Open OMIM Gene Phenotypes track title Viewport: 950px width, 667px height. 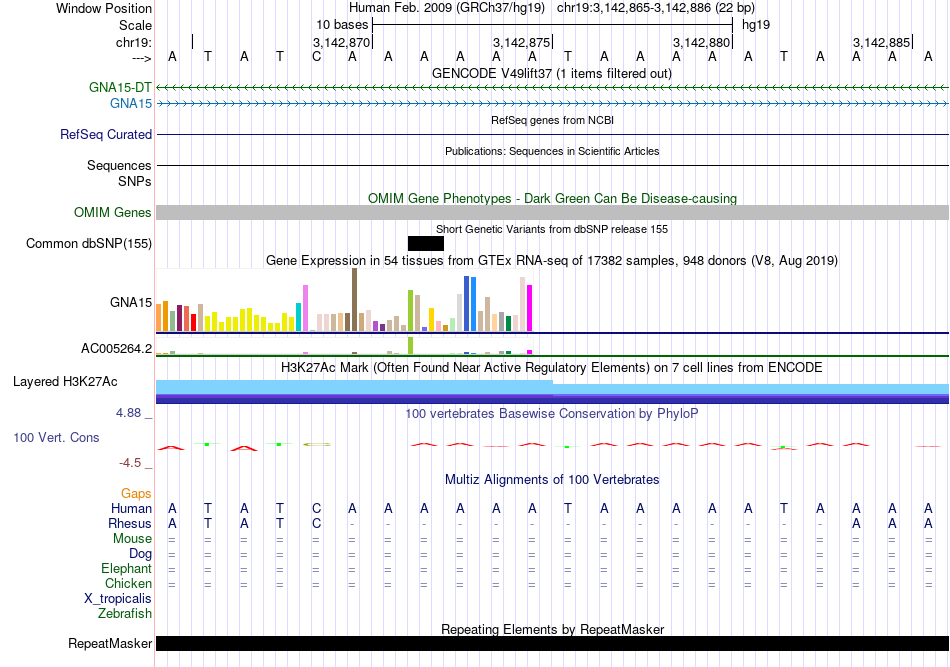pos(552,199)
